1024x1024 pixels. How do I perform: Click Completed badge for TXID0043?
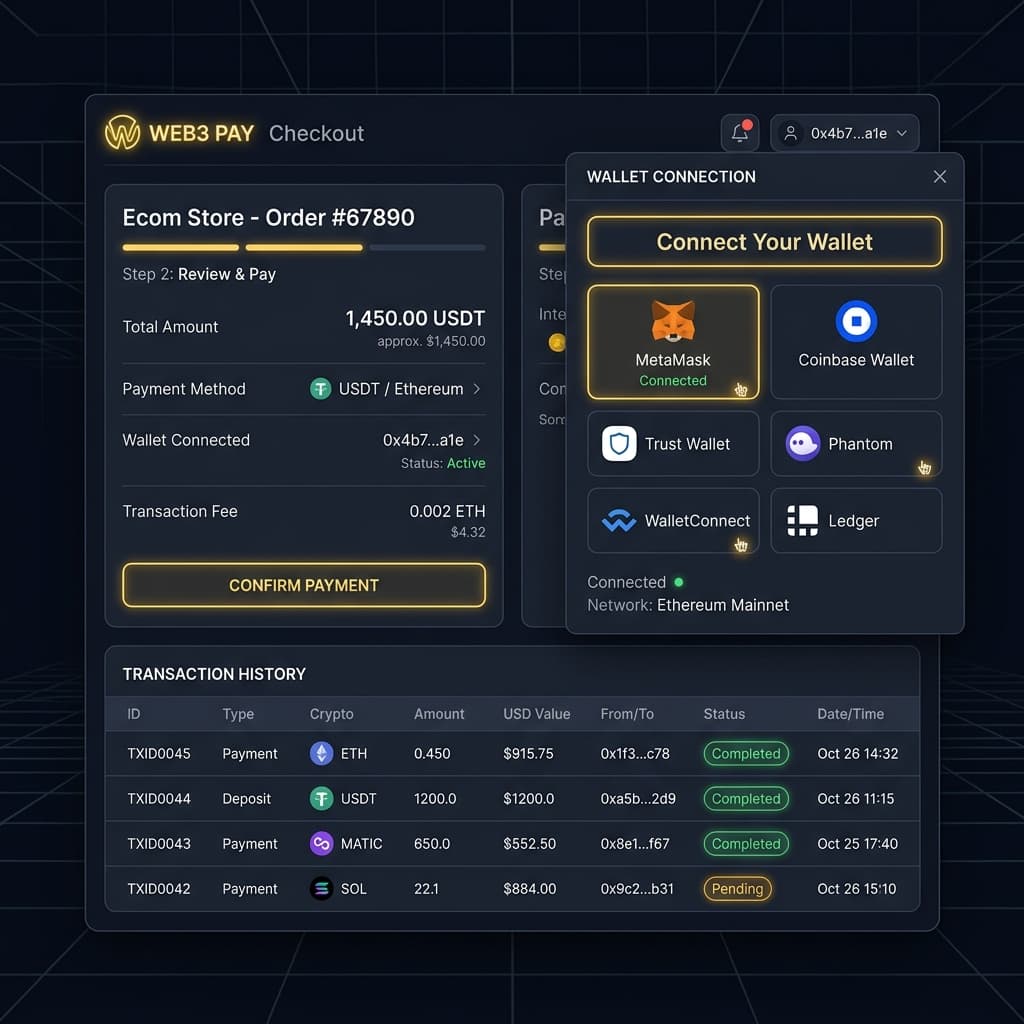(x=746, y=843)
